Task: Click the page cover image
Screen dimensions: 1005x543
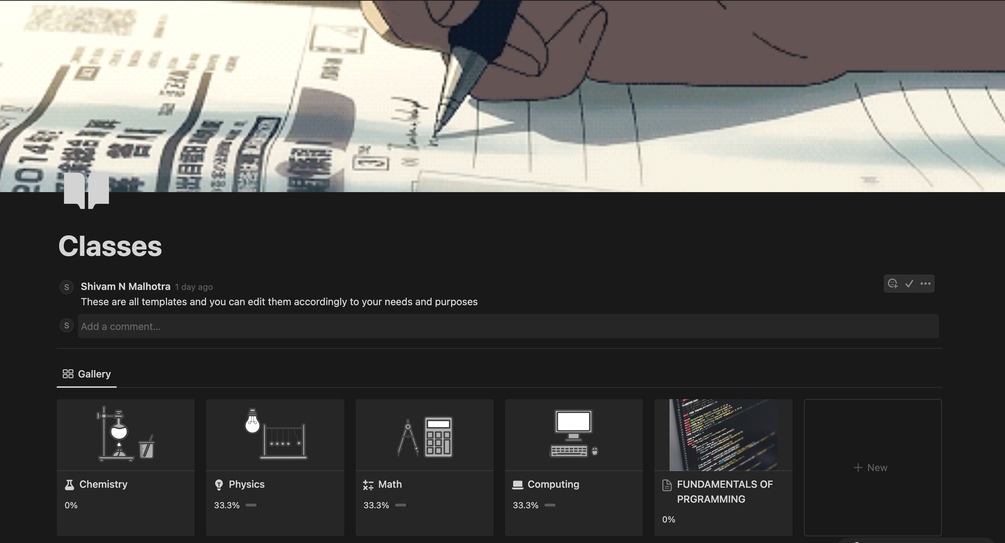Action: pyautogui.click(x=502, y=96)
